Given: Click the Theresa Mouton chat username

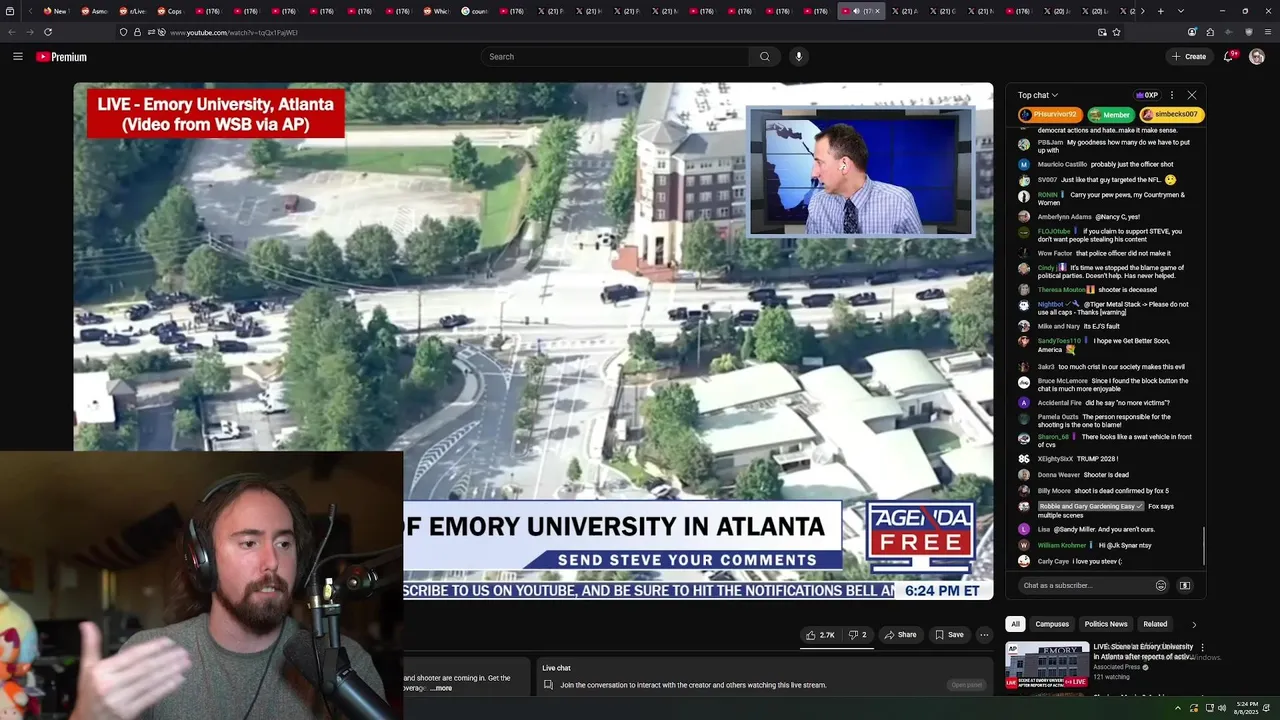Looking at the screenshot, I should (x=1060, y=290).
